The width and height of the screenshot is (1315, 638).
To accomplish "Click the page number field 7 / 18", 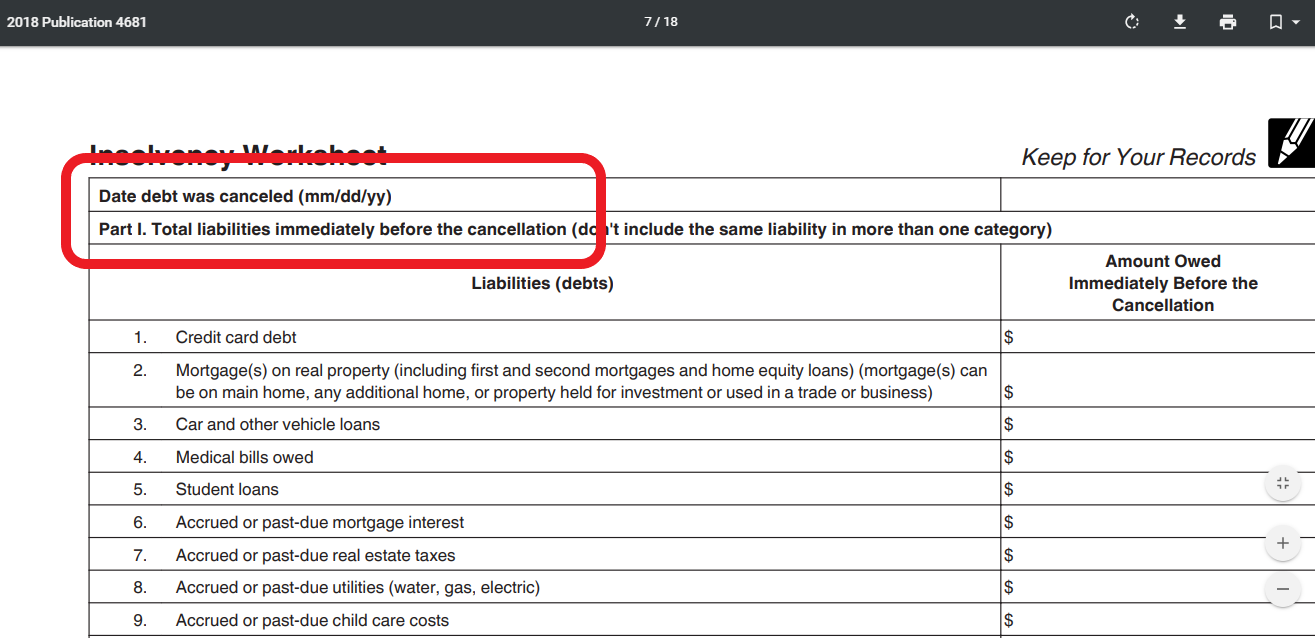I will pos(660,22).
